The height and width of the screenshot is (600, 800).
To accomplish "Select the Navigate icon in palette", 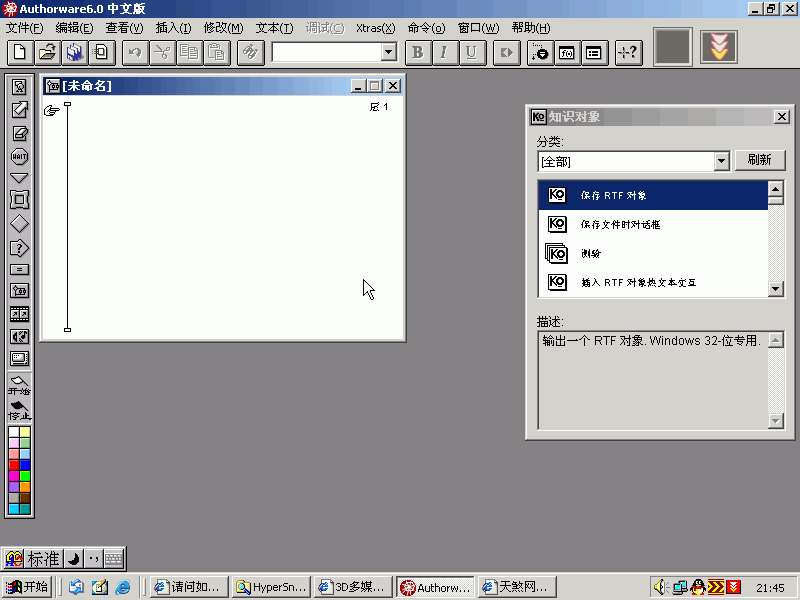I will pos(19,178).
